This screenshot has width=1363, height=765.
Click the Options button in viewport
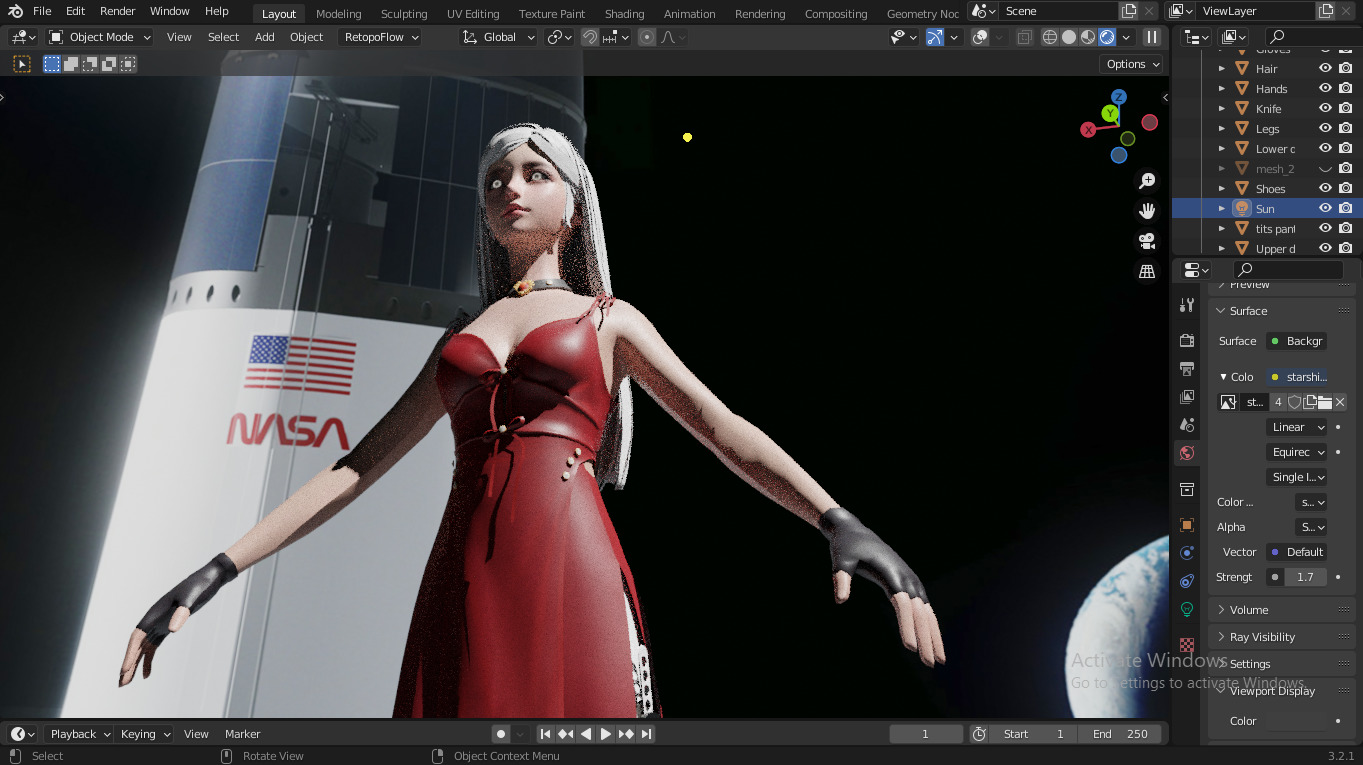(x=1132, y=64)
